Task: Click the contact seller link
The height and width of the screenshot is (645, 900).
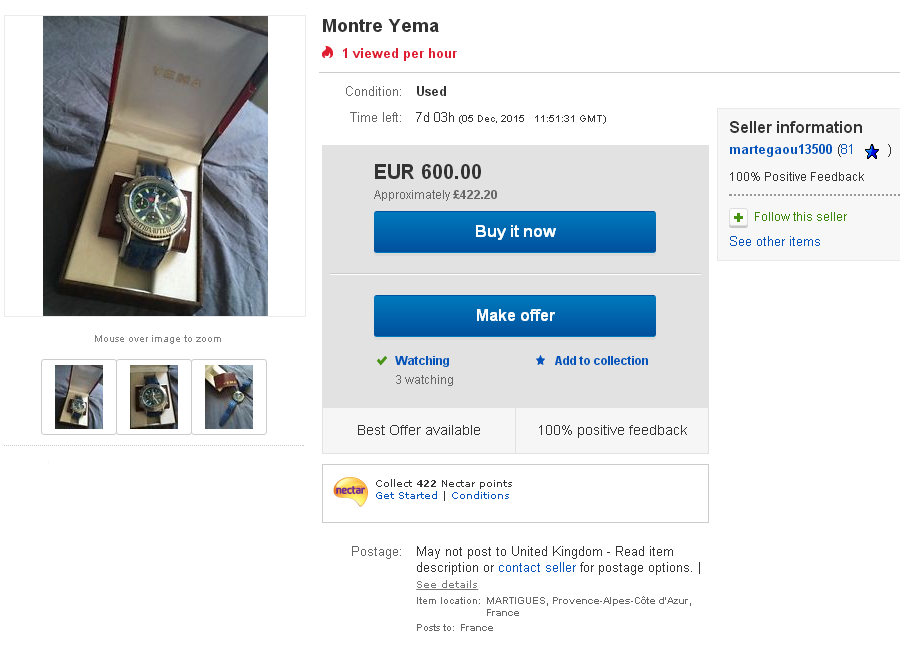Action: (x=537, y=568)
